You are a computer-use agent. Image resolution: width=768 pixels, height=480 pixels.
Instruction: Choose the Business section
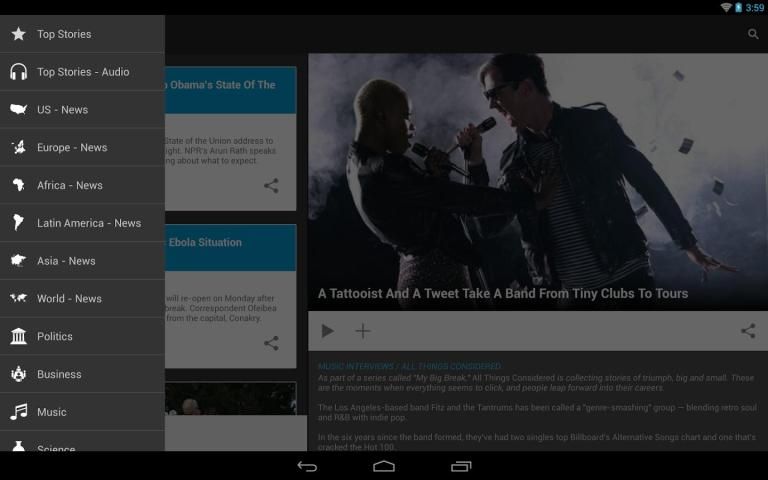[59, 374]
